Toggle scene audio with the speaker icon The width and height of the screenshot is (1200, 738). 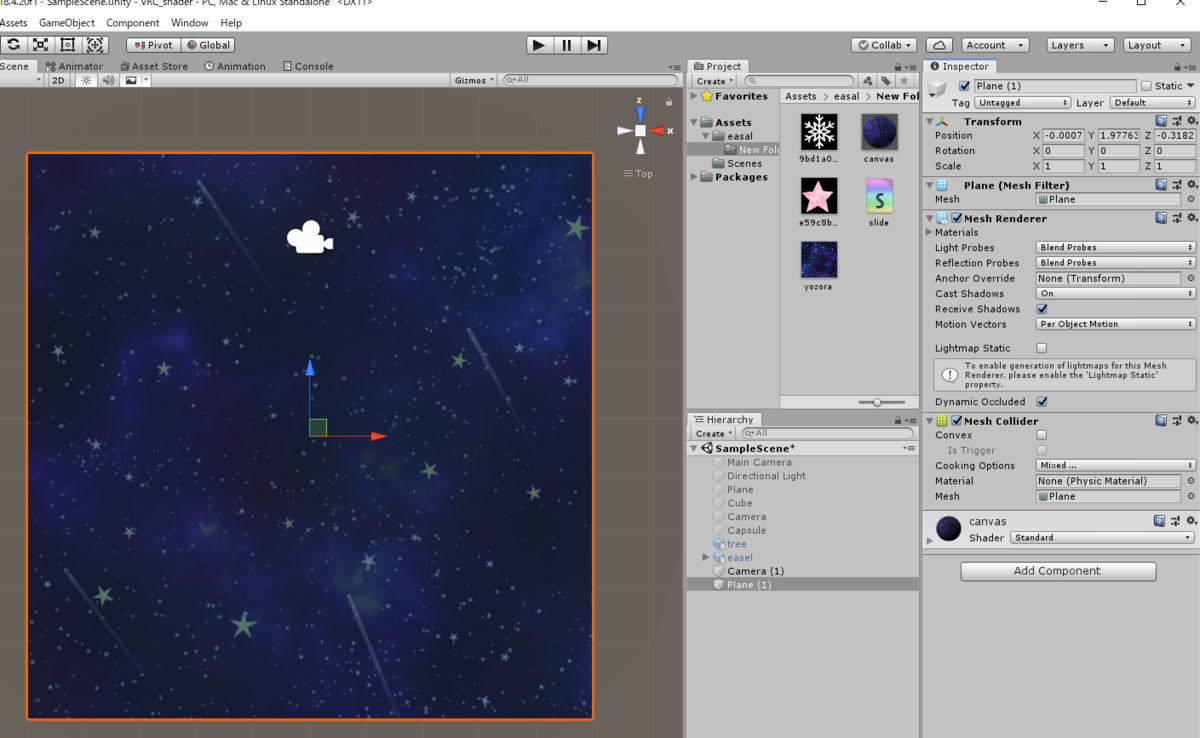pos(107,80)
